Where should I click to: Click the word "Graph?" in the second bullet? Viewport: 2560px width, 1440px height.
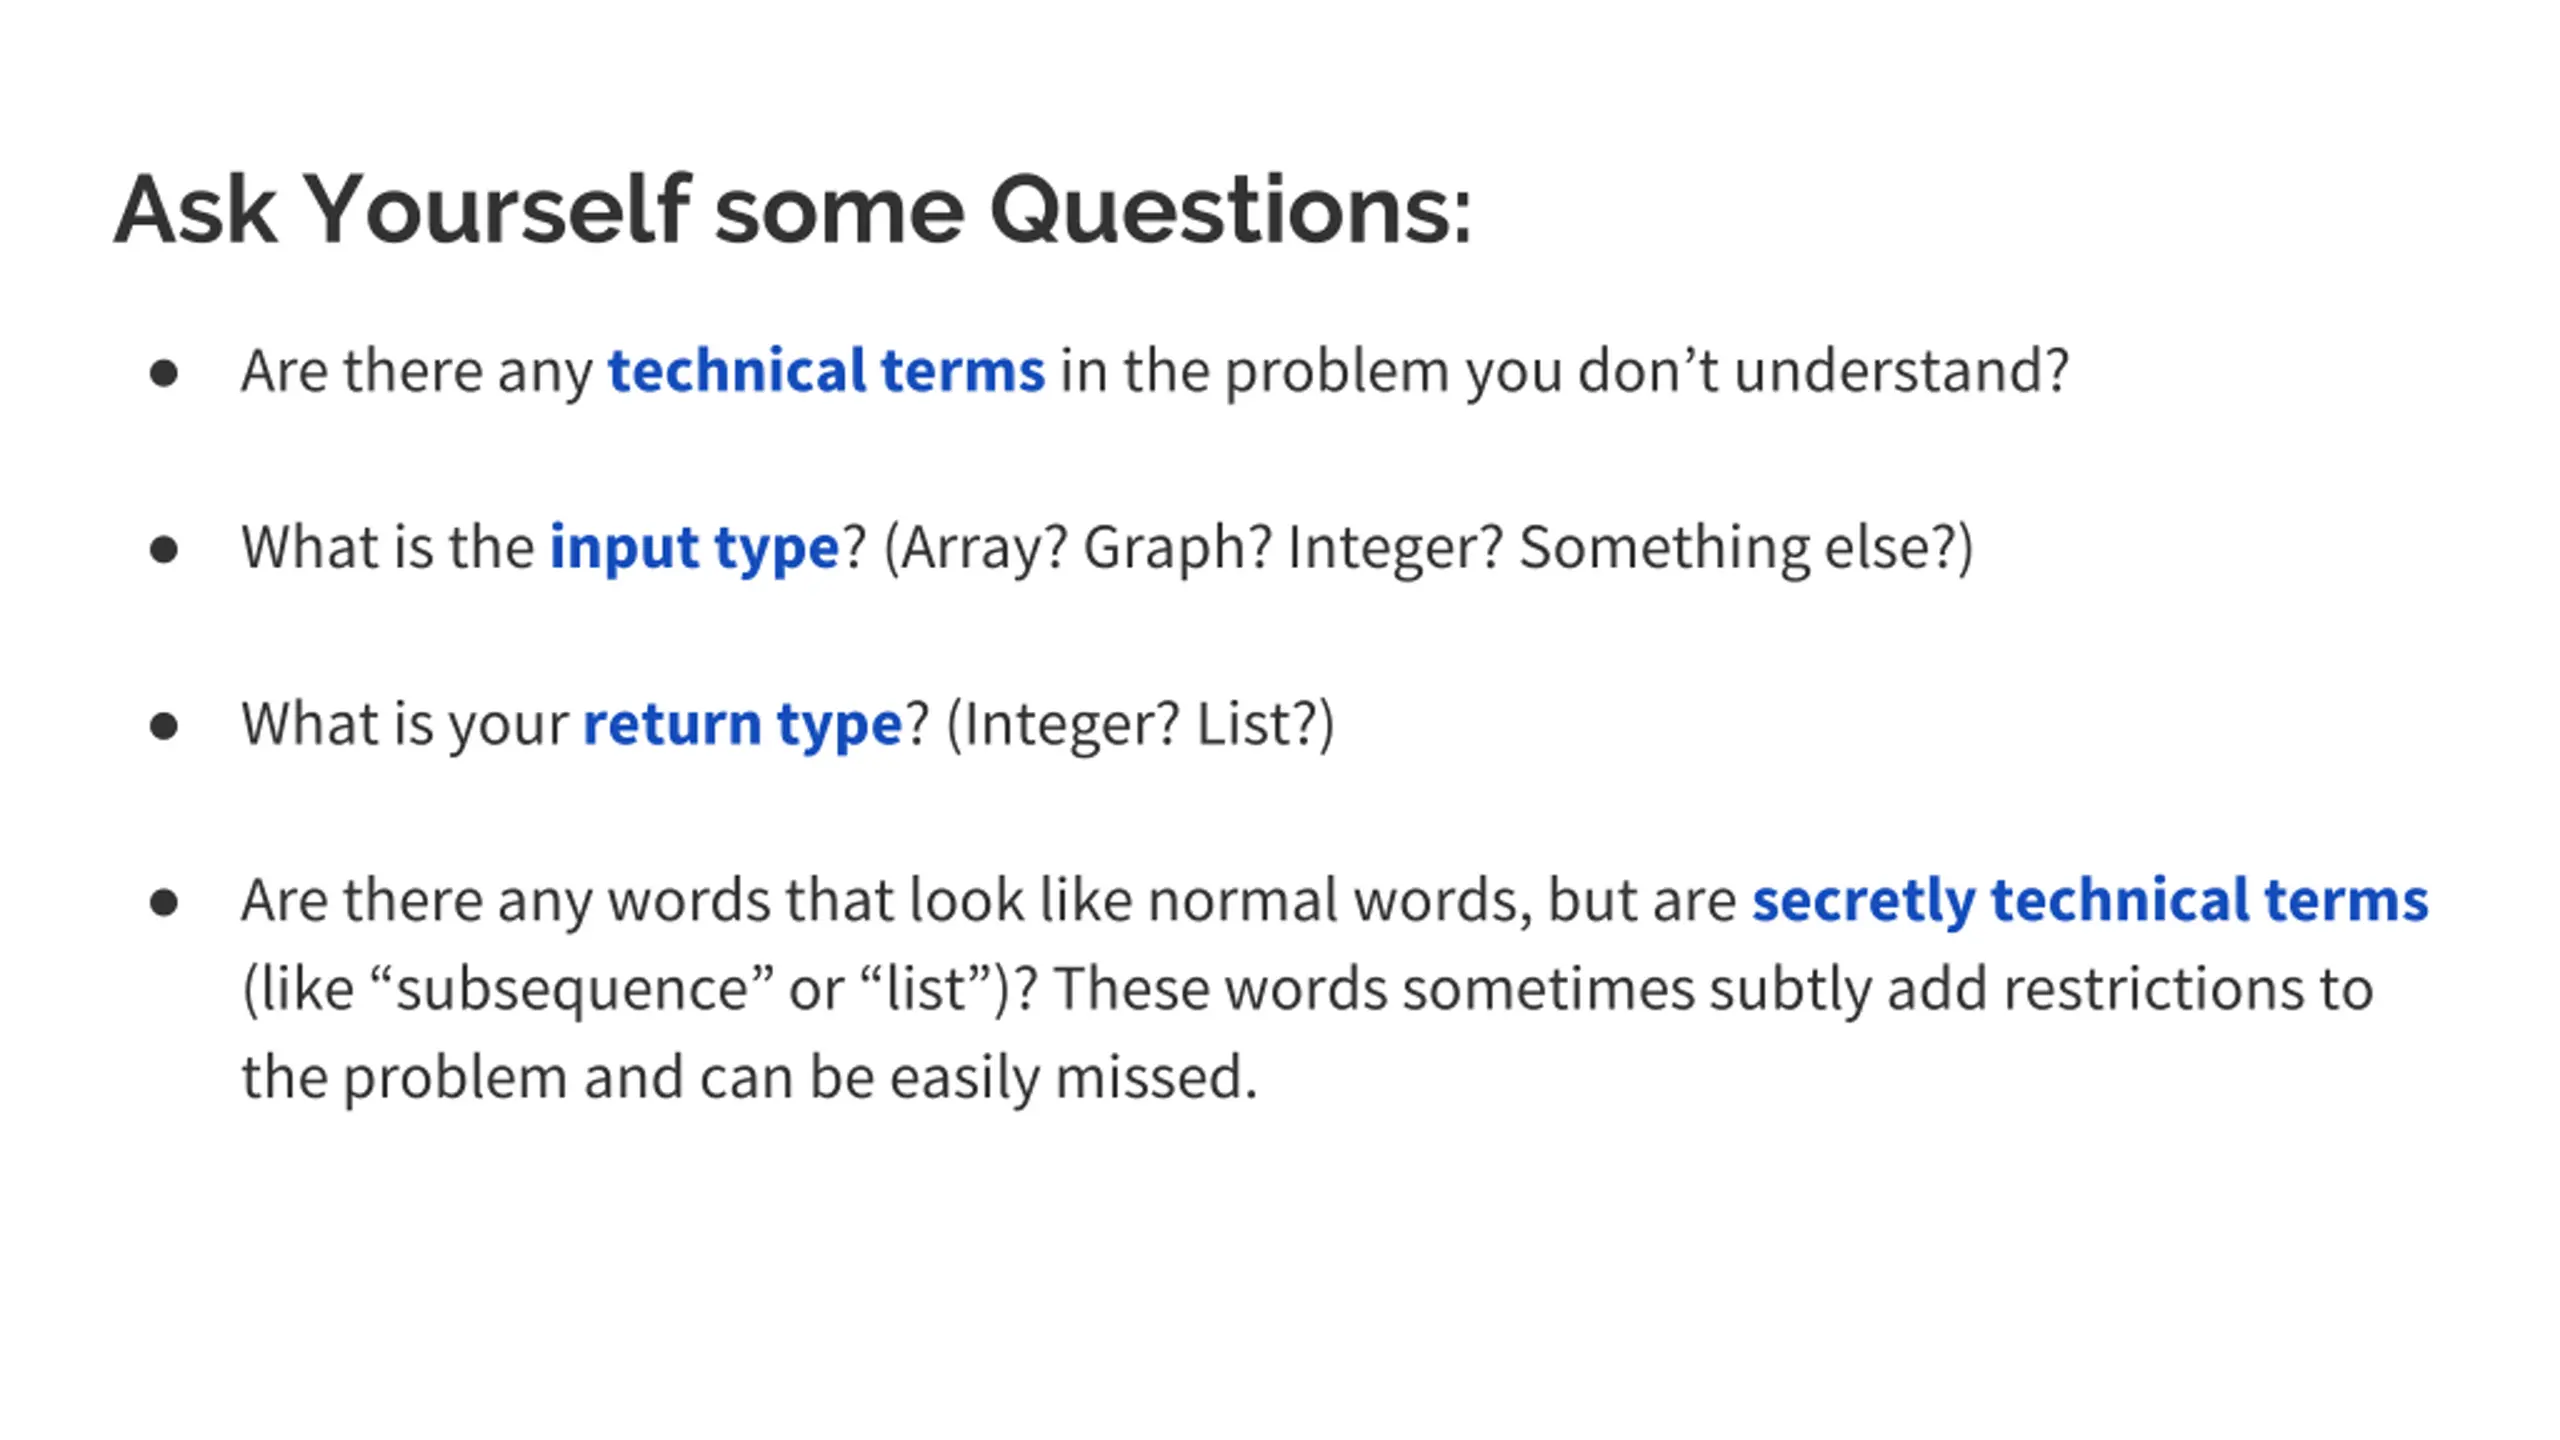[x=1178, y=548]
